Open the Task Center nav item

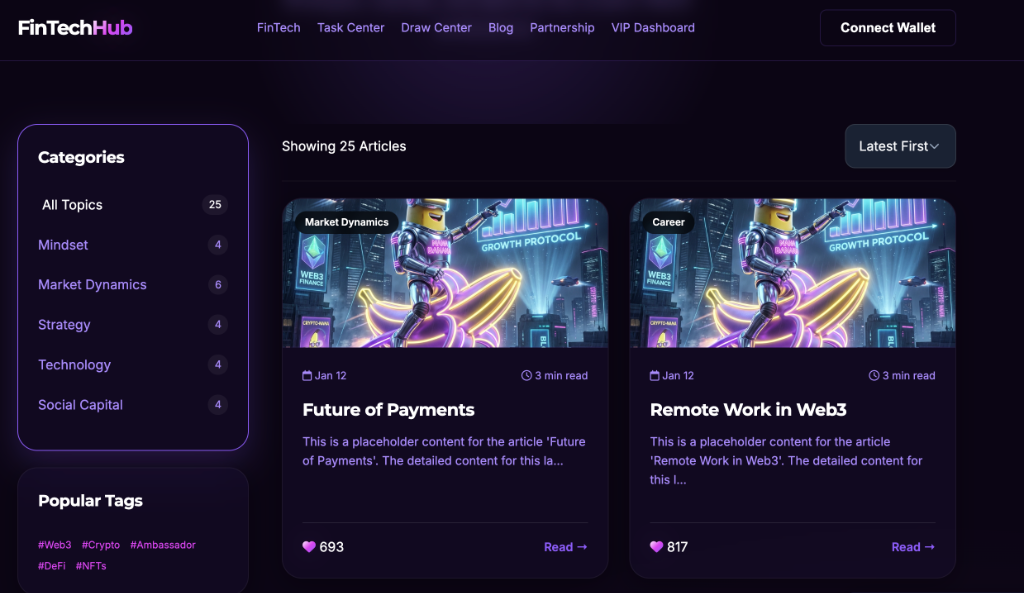[x=350, y=28]
